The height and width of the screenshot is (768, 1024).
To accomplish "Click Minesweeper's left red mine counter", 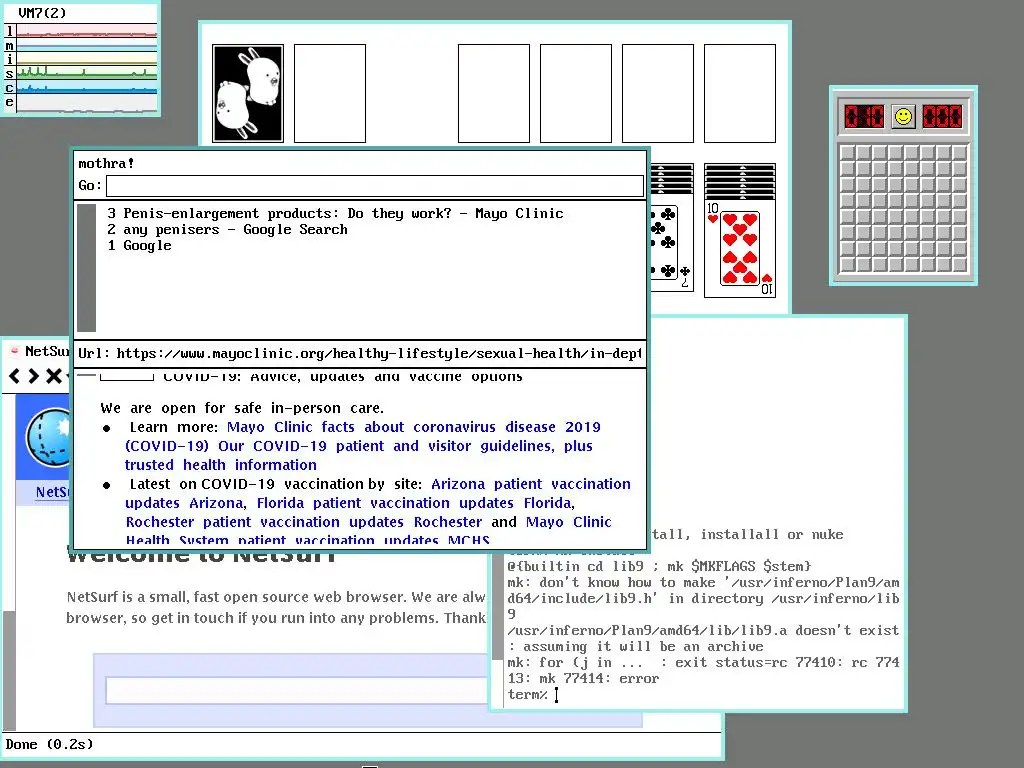I will tap(864, 117).
